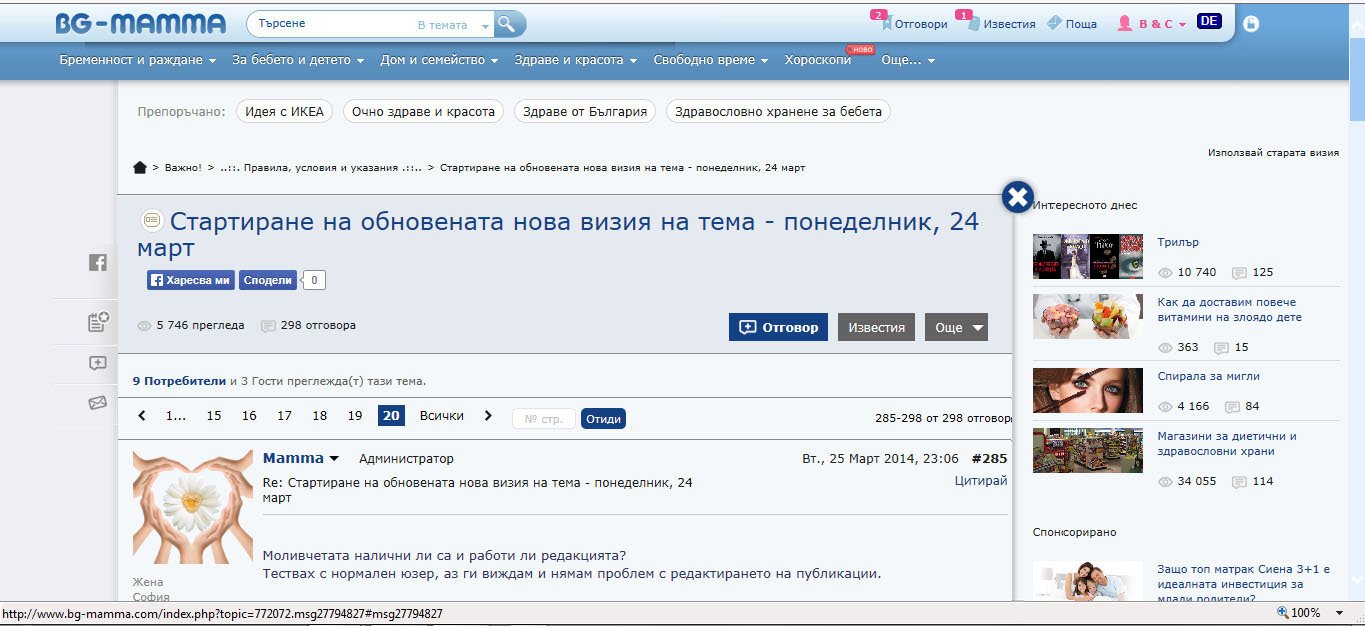Click the Facebook icon in left sidebar
1365x626 pixels.
coord(97,263)
